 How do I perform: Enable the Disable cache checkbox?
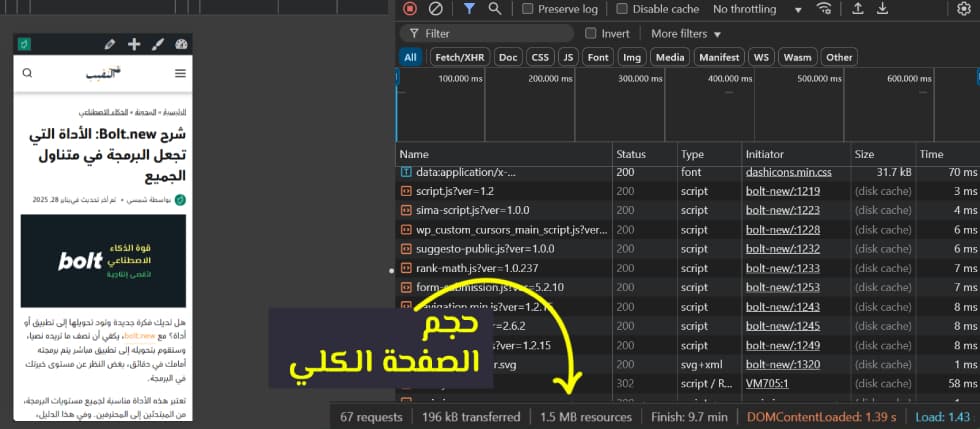coord(622,9)
